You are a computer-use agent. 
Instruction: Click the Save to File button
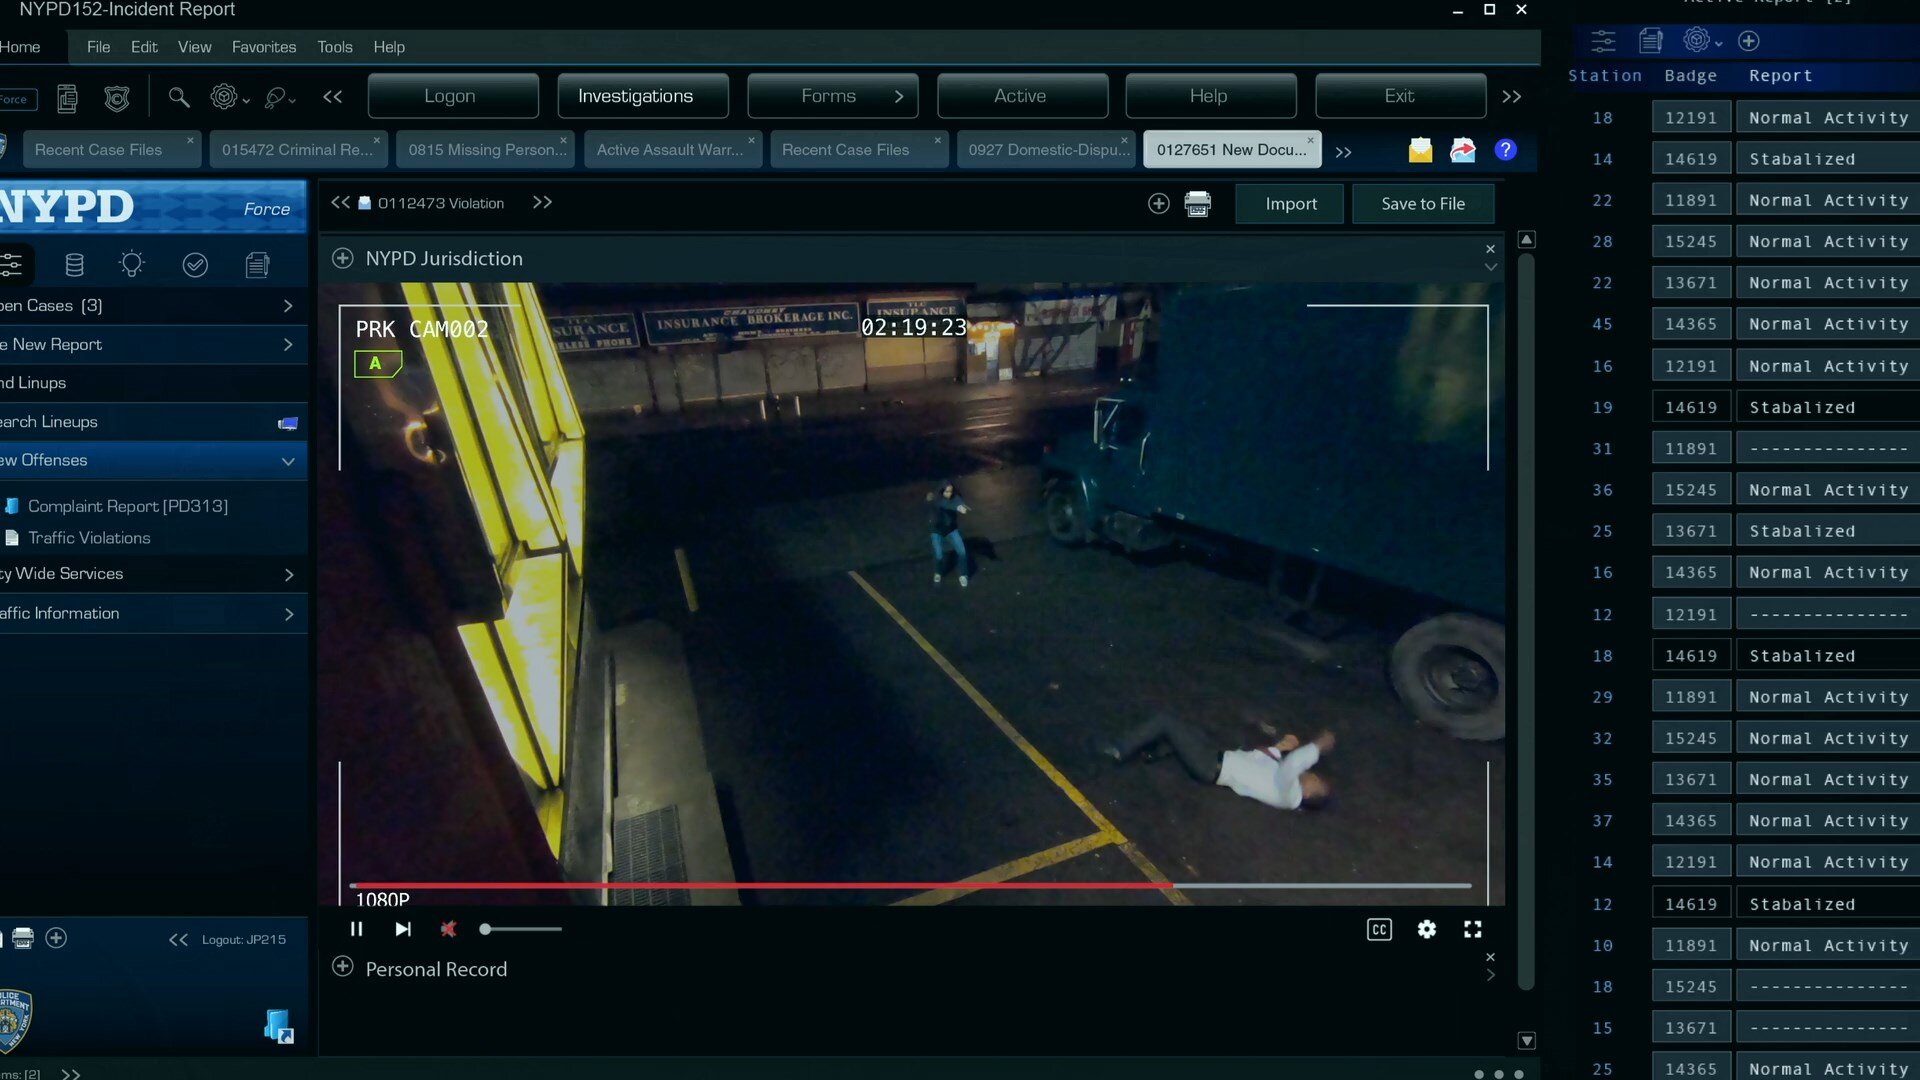[x=1422, y=204]
